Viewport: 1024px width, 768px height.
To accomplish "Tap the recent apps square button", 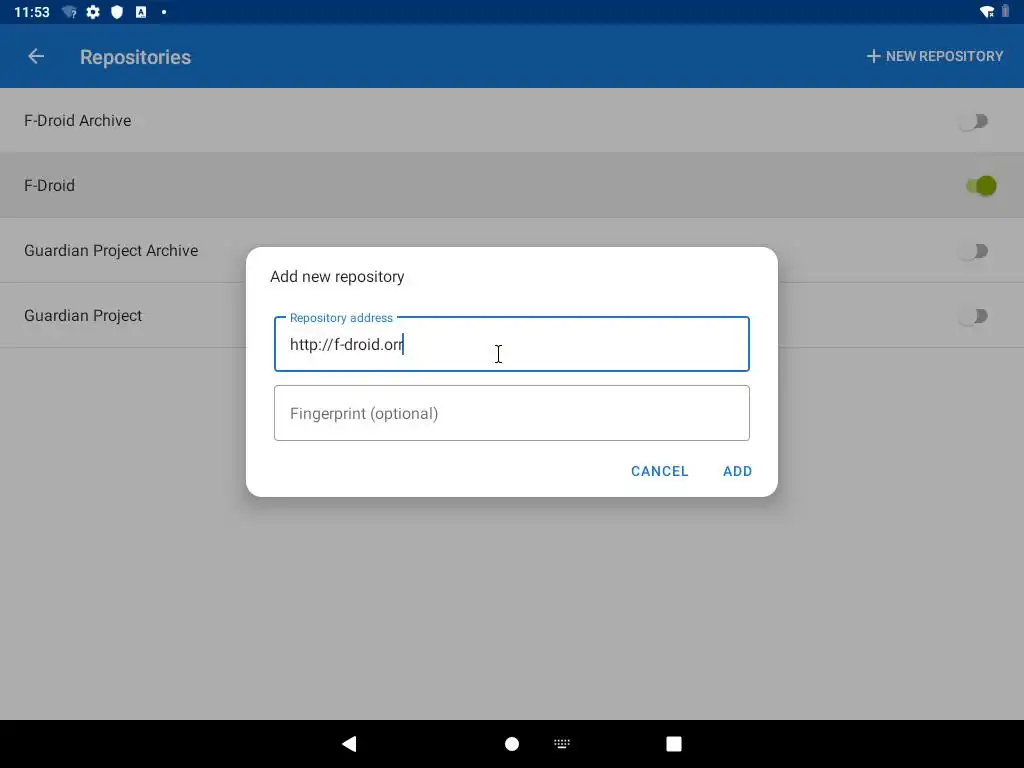I will pyautogui.click(x=674, y=744).
